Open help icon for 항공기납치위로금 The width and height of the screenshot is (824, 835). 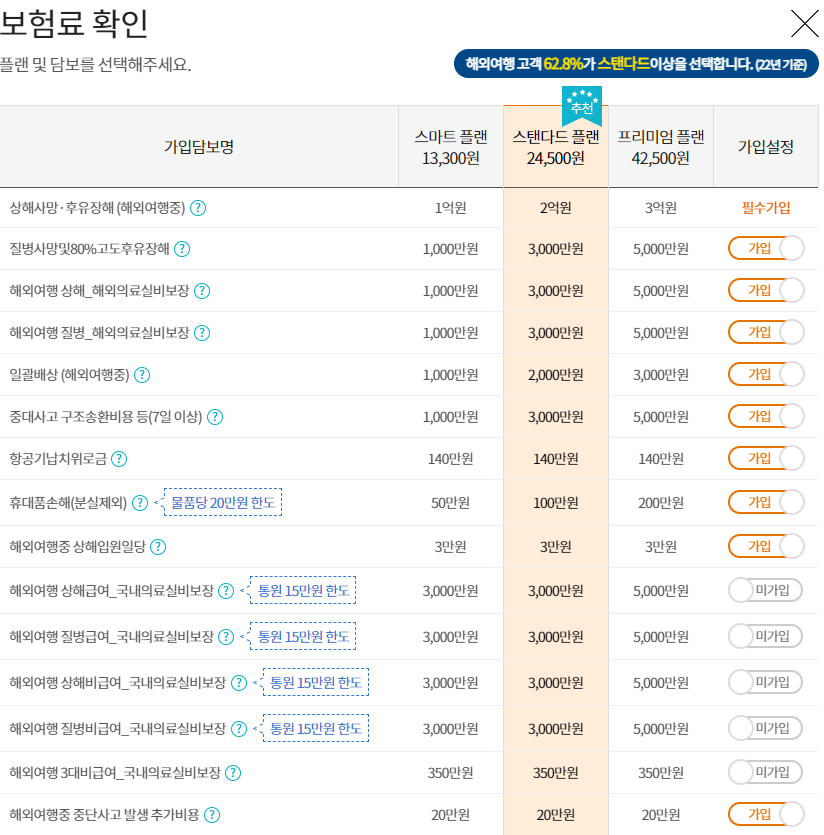coord(119,459)
